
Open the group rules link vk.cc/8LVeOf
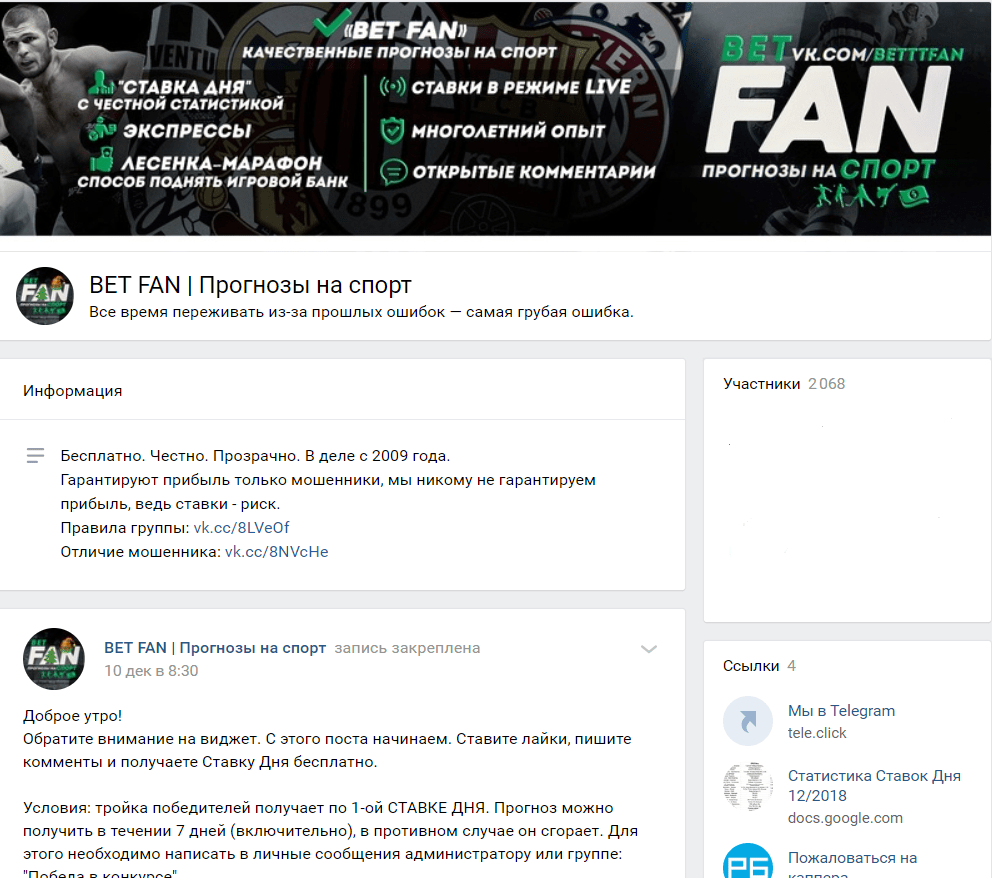click(241, 528)
